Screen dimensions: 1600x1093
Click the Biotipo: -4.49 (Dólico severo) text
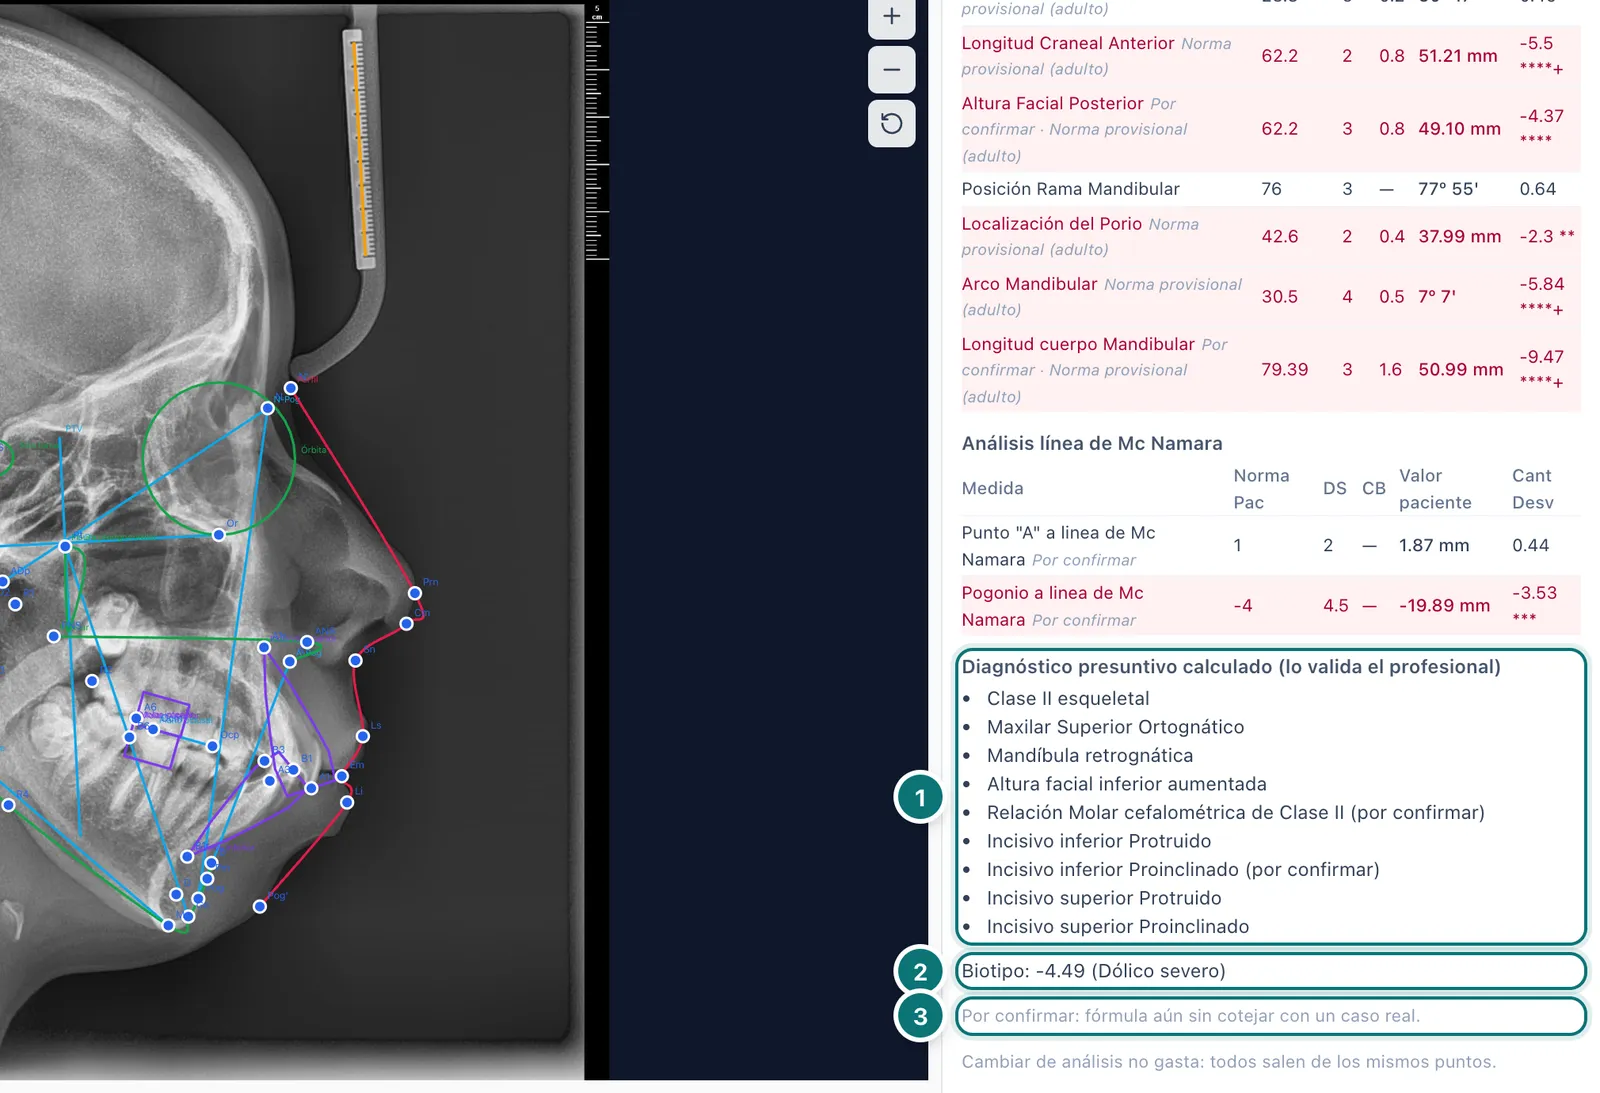(x=1093, y=971)
